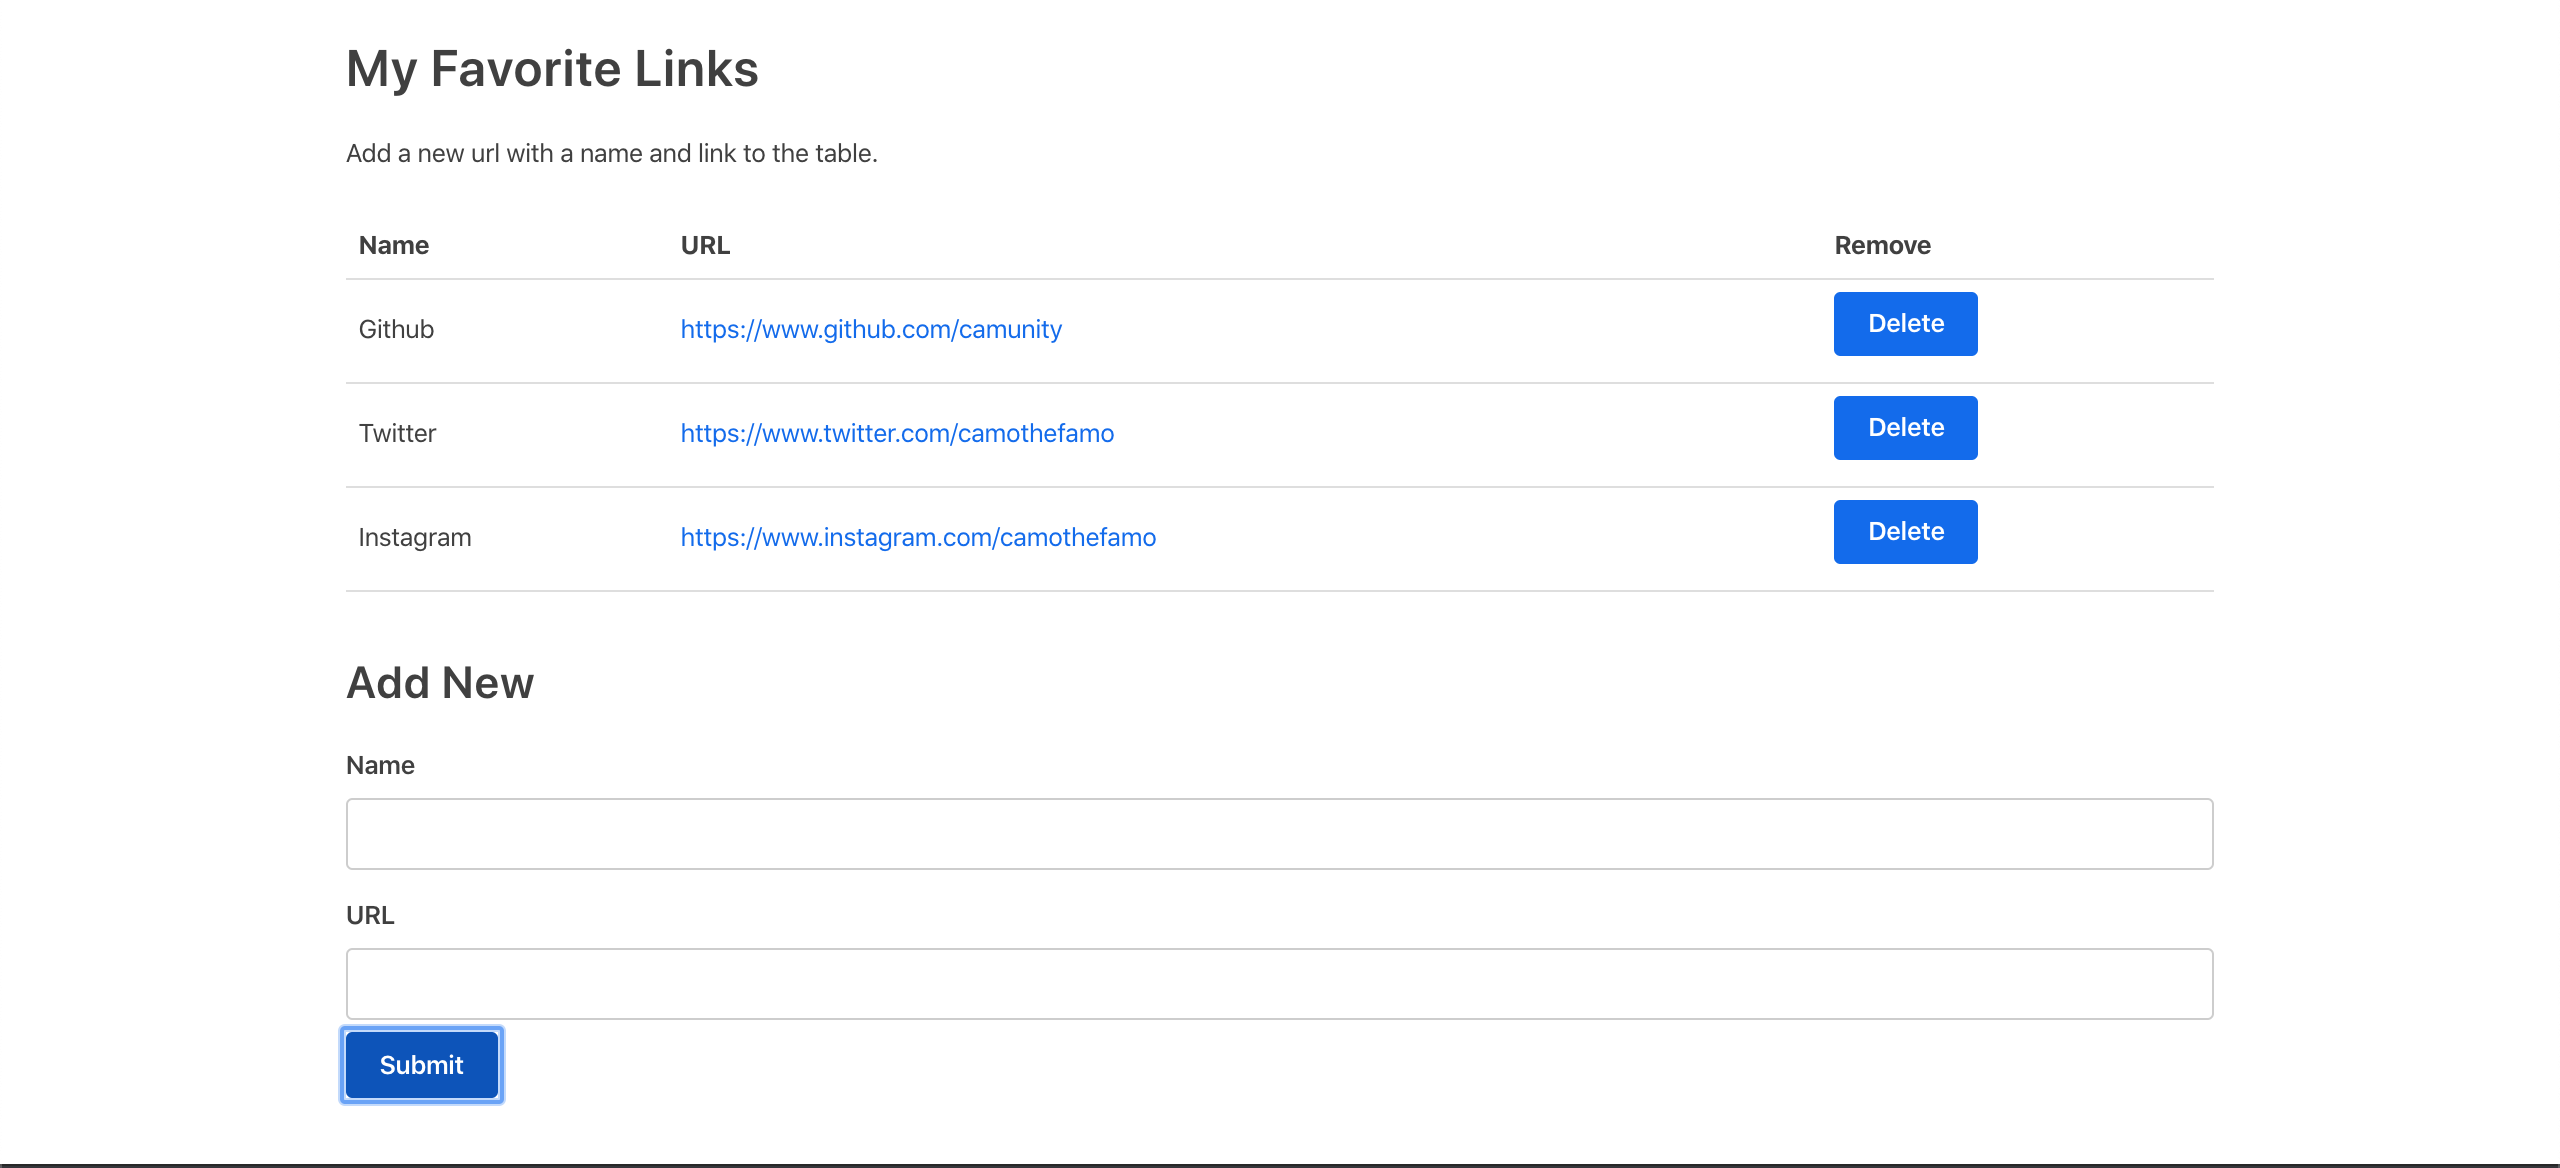Image resolution: width=2560 pixels, height=1168 pixels.
Task: Focus the Name input field
Action: [x=1279, y=834]
